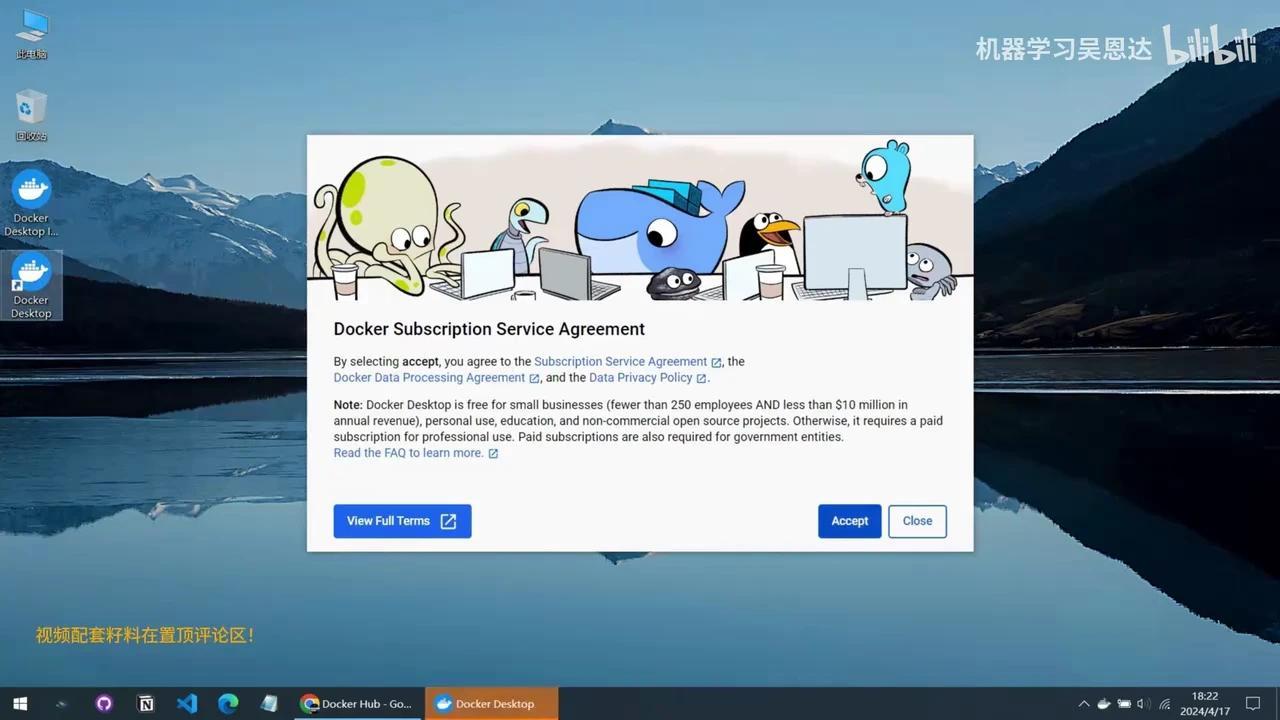The image size is (1280, 720).
Task: Select the Recycle Bin desktop icon
Action: pos(31,115)
